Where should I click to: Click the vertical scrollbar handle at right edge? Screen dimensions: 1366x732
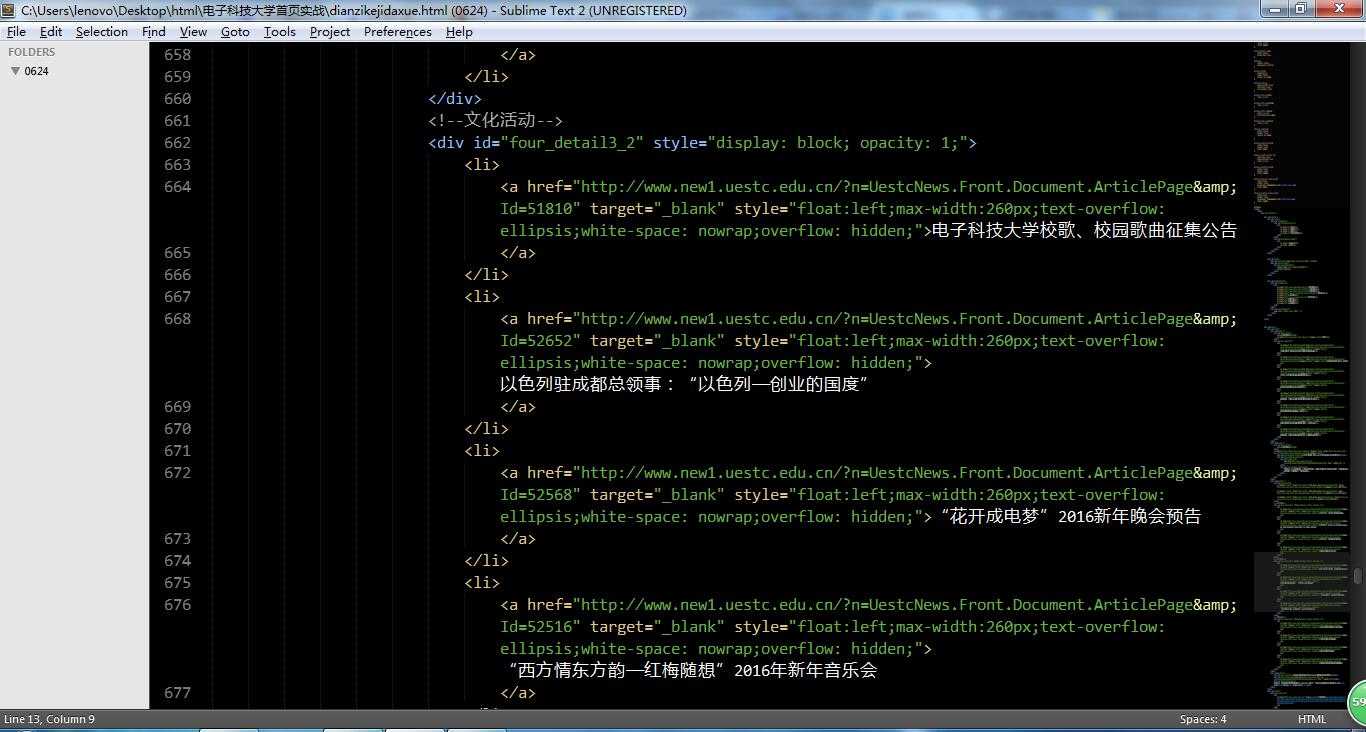[1358, 576]
